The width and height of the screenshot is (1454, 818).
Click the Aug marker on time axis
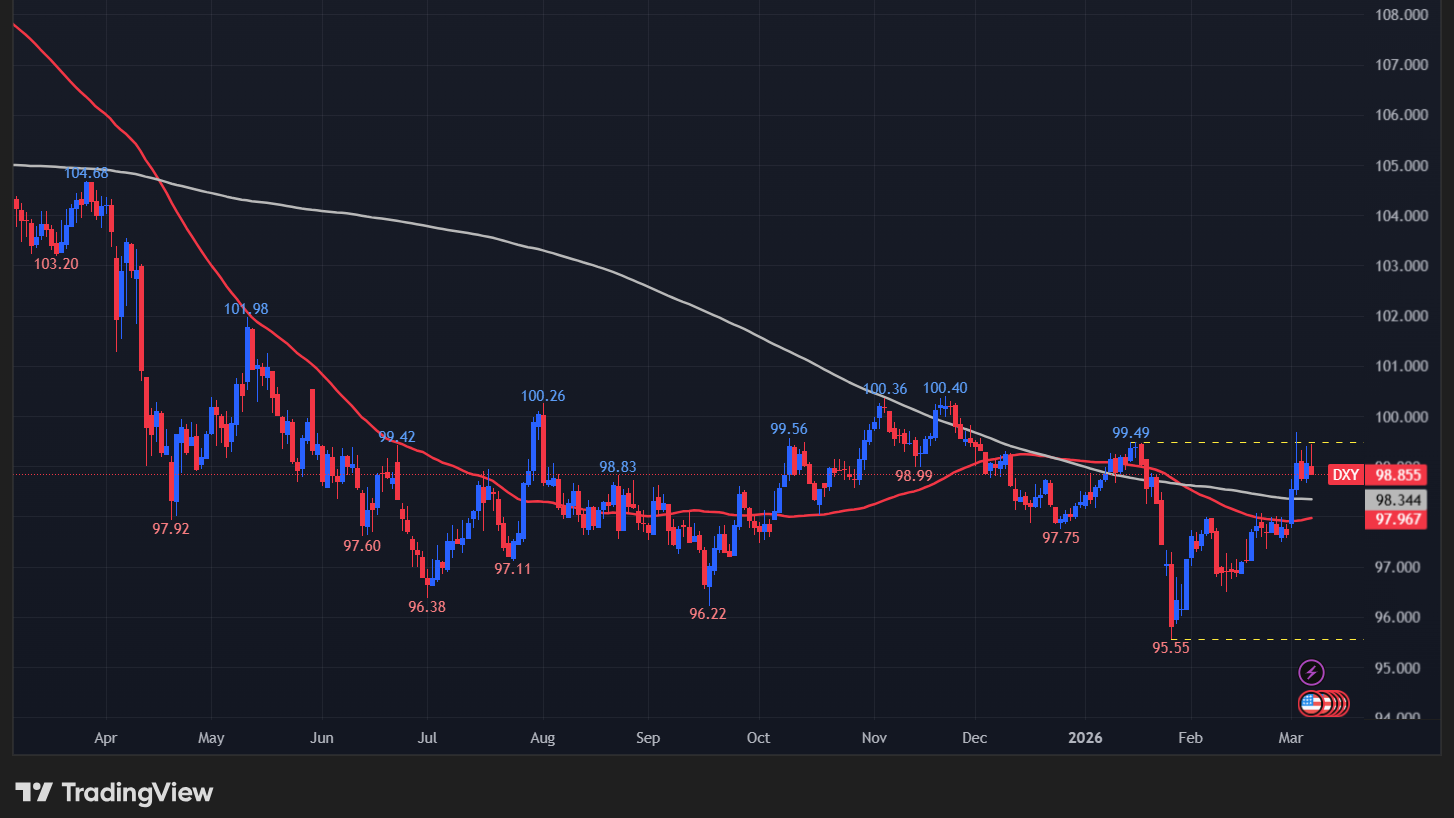click(541, 738)
